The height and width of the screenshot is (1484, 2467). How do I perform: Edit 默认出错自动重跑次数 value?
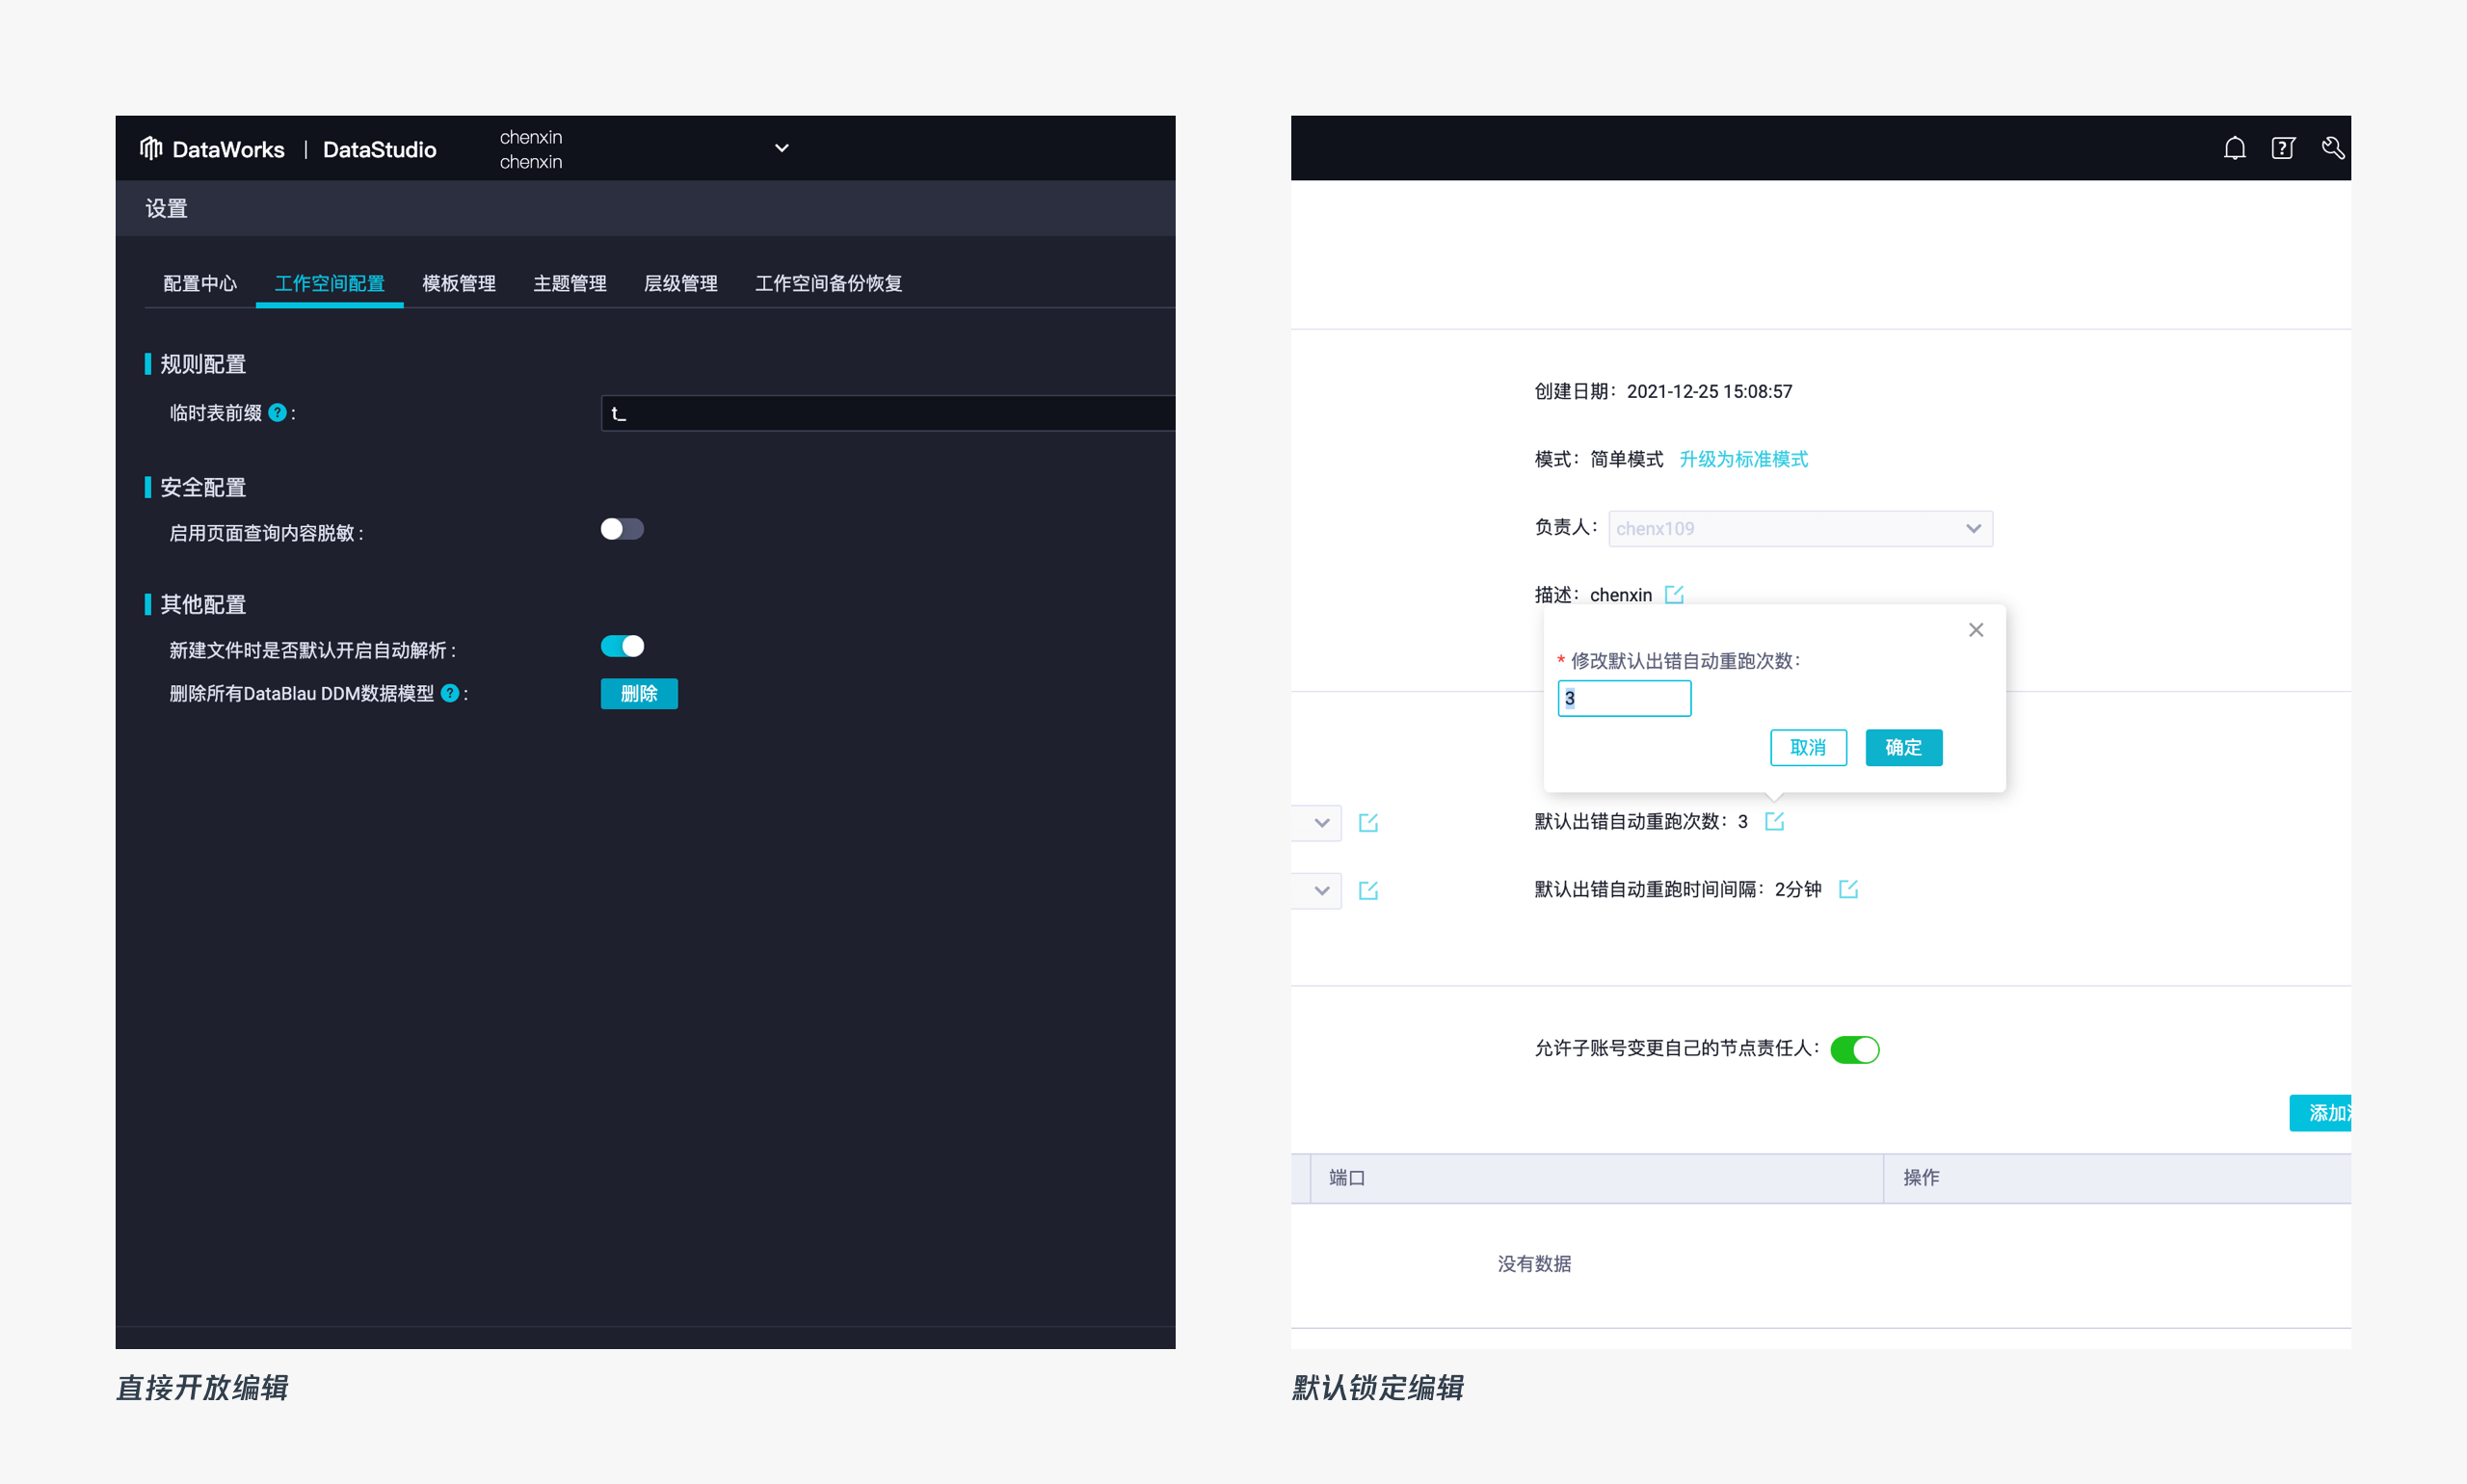tap(1774, 821)
